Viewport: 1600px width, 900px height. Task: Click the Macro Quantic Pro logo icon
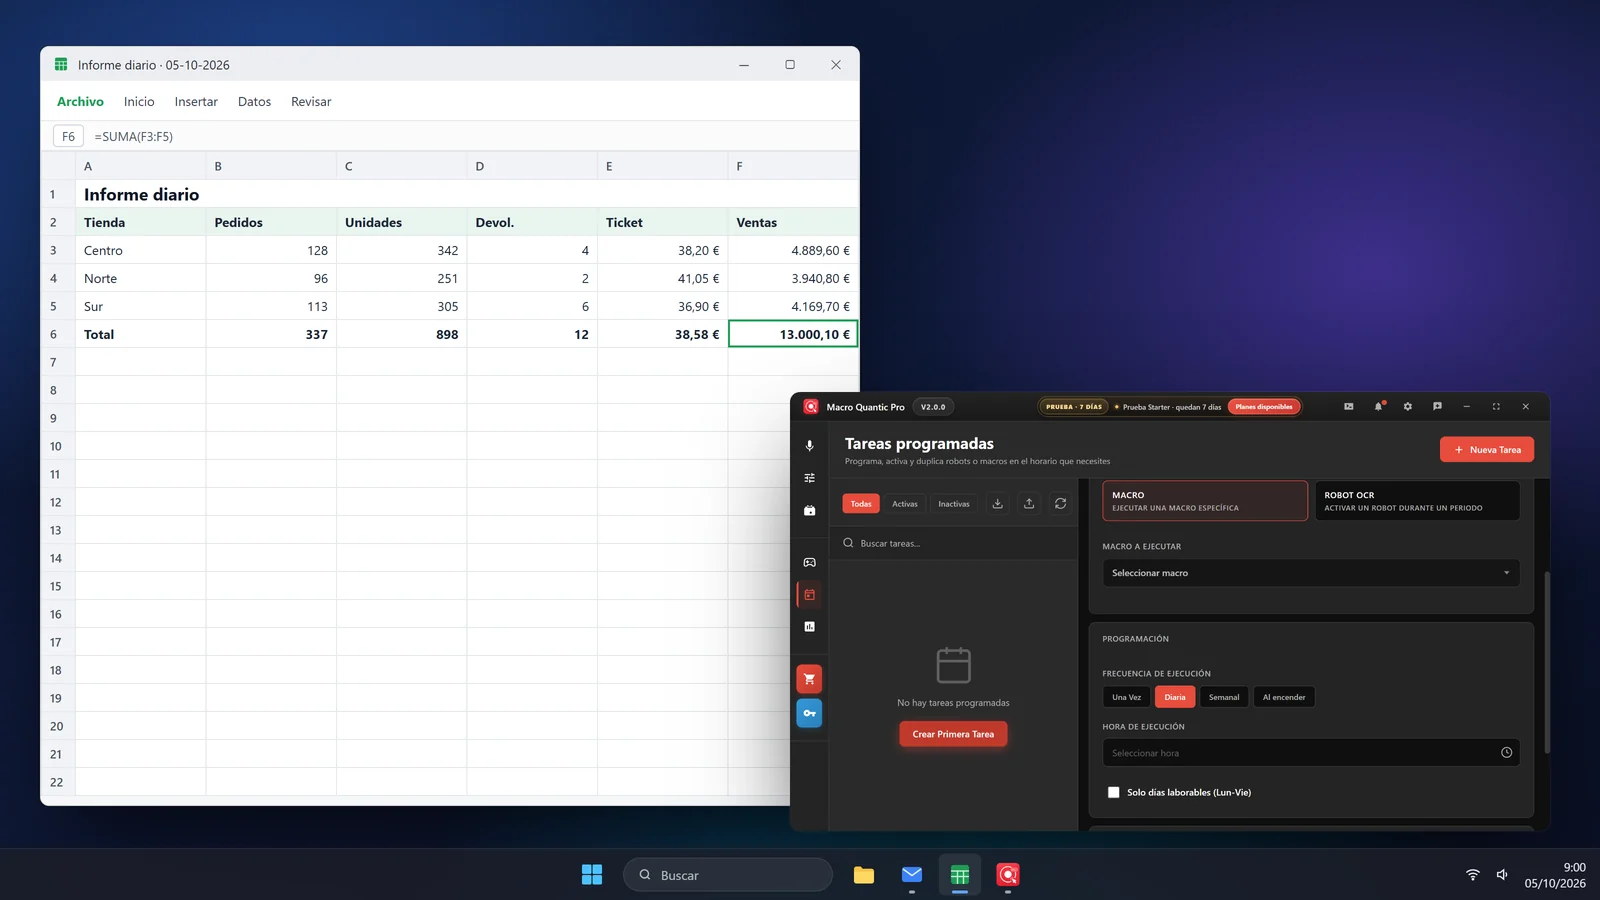point(811,407)
